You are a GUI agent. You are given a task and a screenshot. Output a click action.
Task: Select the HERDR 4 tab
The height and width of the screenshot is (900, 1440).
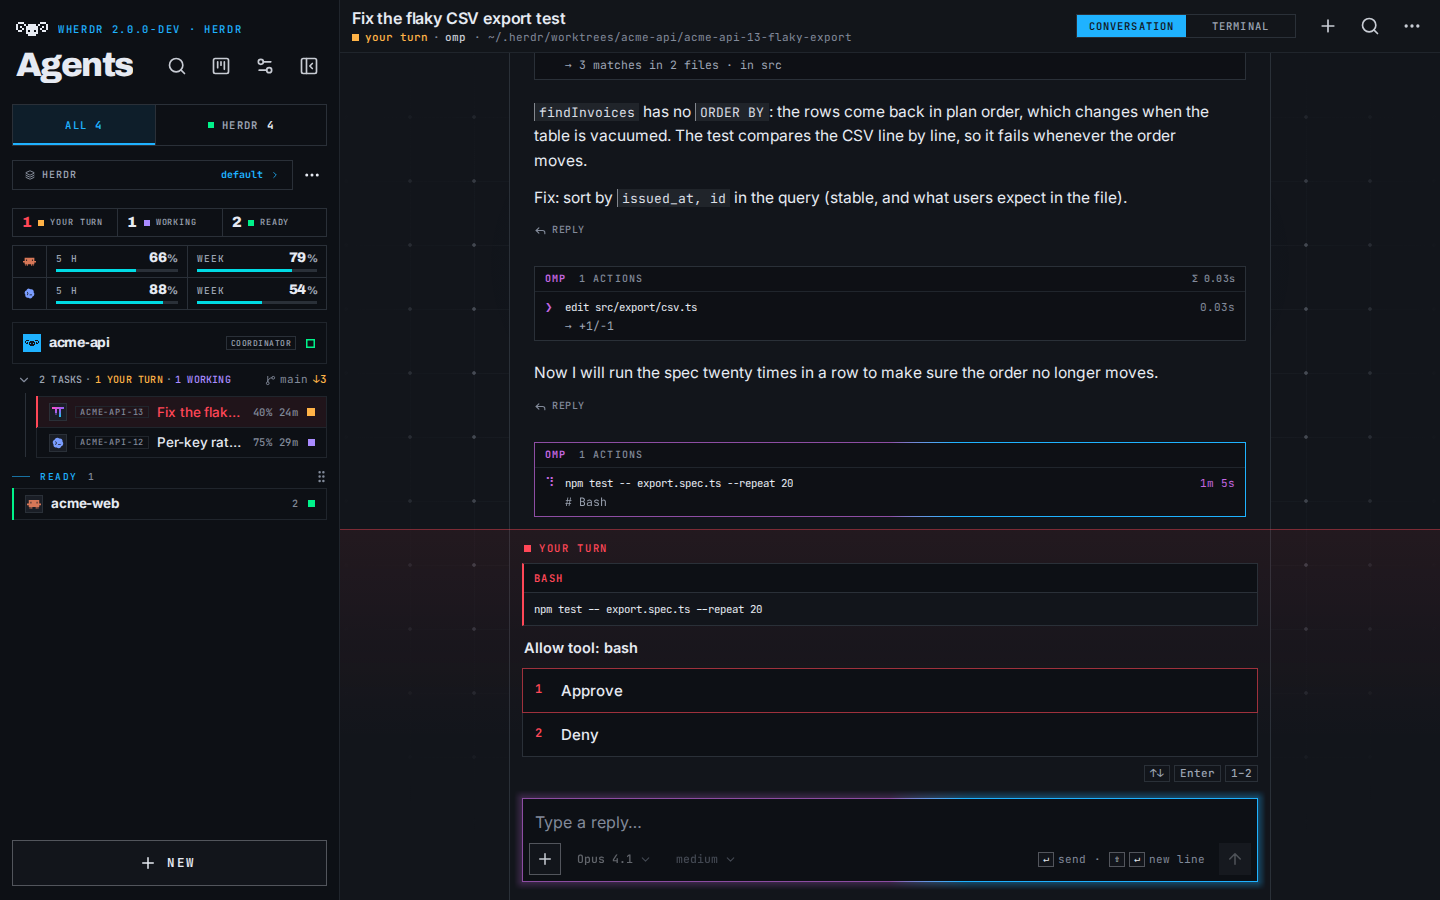point(241,125)
